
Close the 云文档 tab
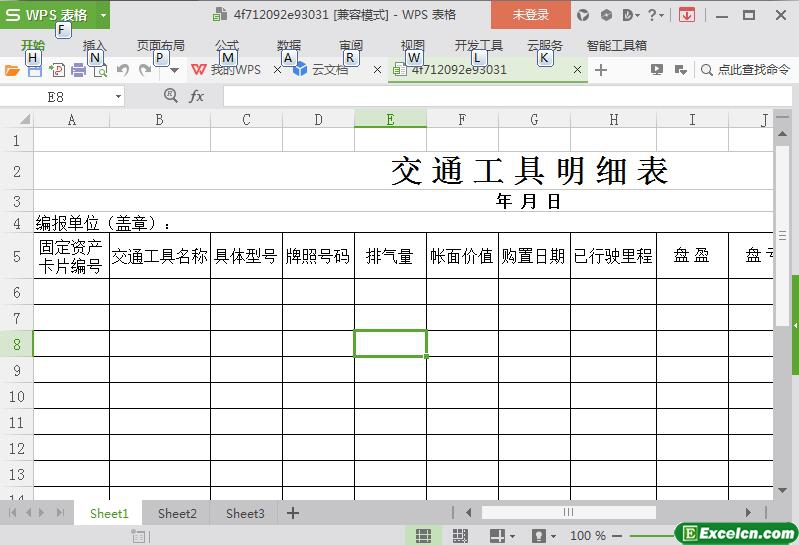tap(377, 70)
